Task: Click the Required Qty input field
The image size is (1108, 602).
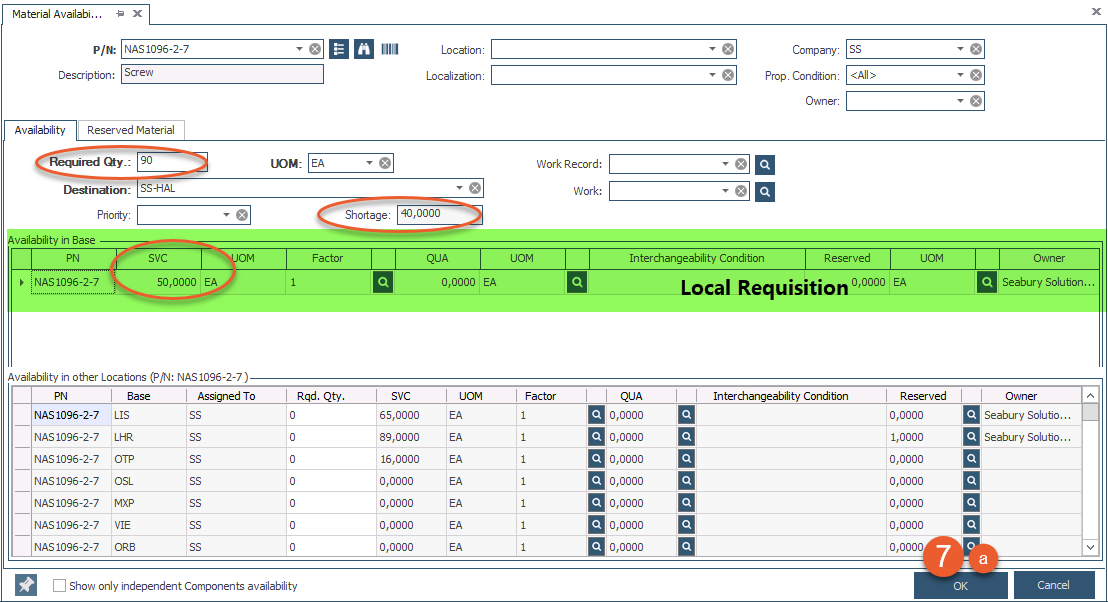Action: (x=172, y=161)
